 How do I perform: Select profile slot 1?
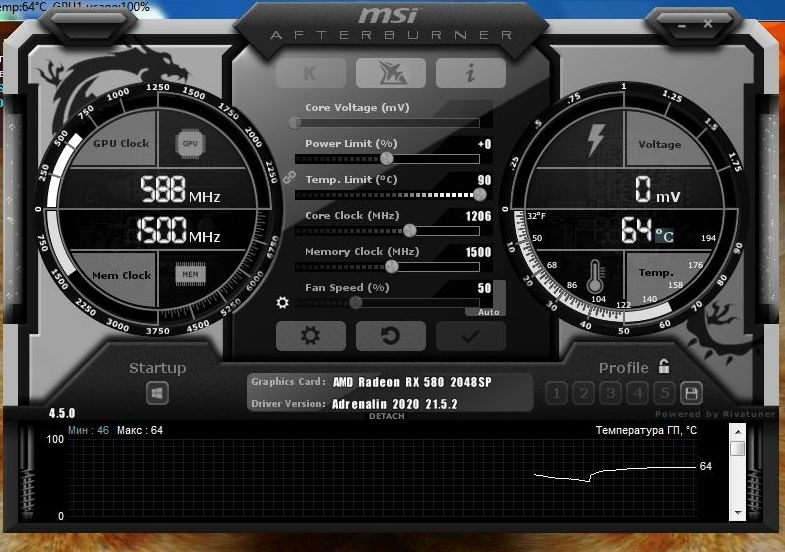point(556,393)
